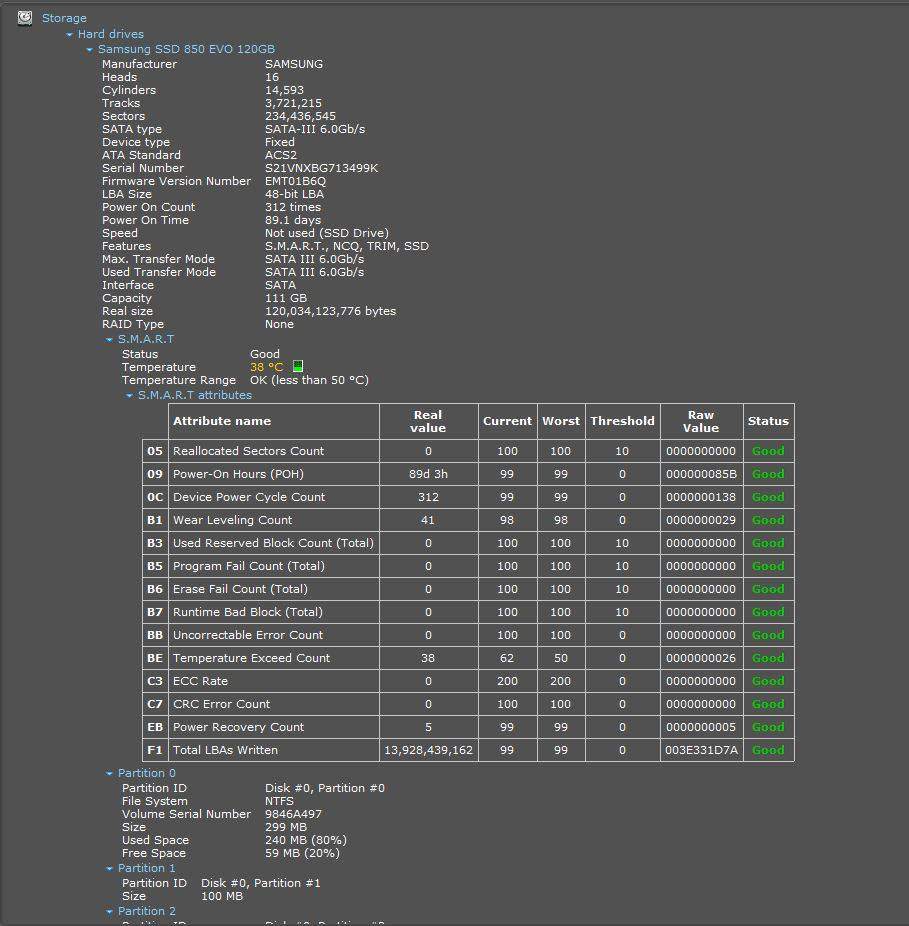The width and height of the screenshot is (909, 926).
Task: Select the Samsung SSD 850 EVO 120GB label
Action: pos(187,50)
